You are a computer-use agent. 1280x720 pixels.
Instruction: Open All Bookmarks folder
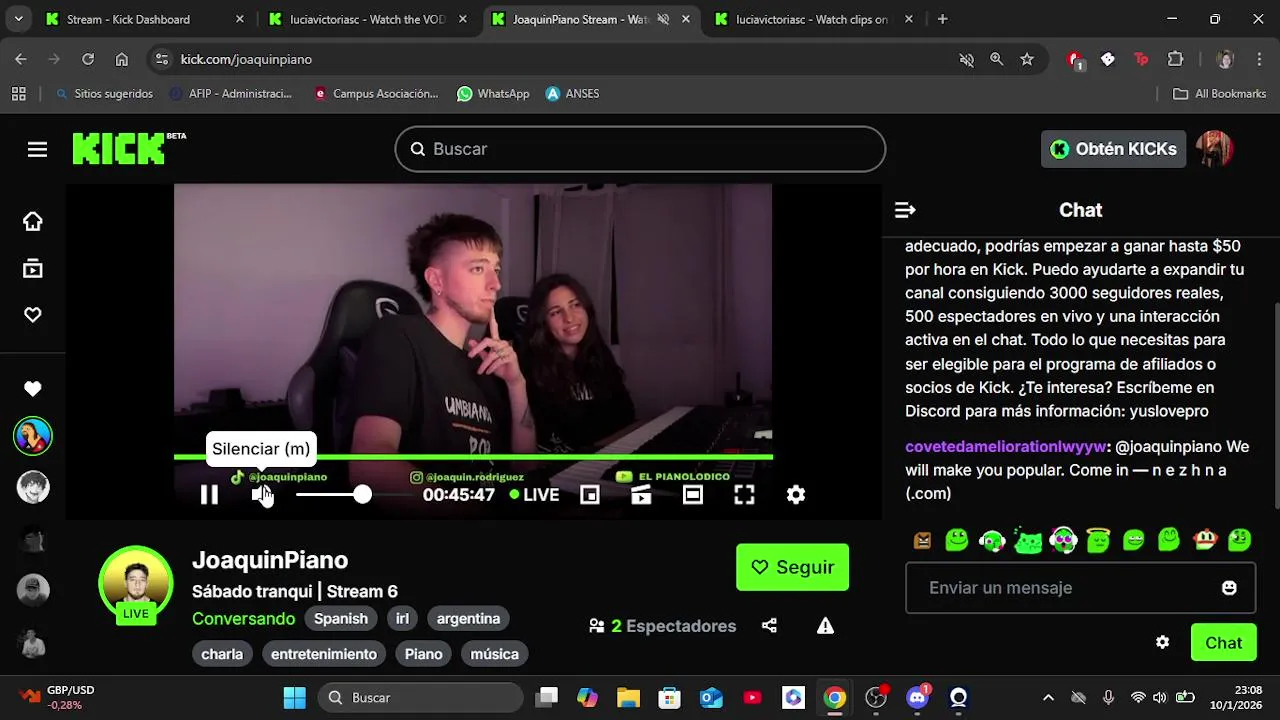click(x=1220, y=93)
